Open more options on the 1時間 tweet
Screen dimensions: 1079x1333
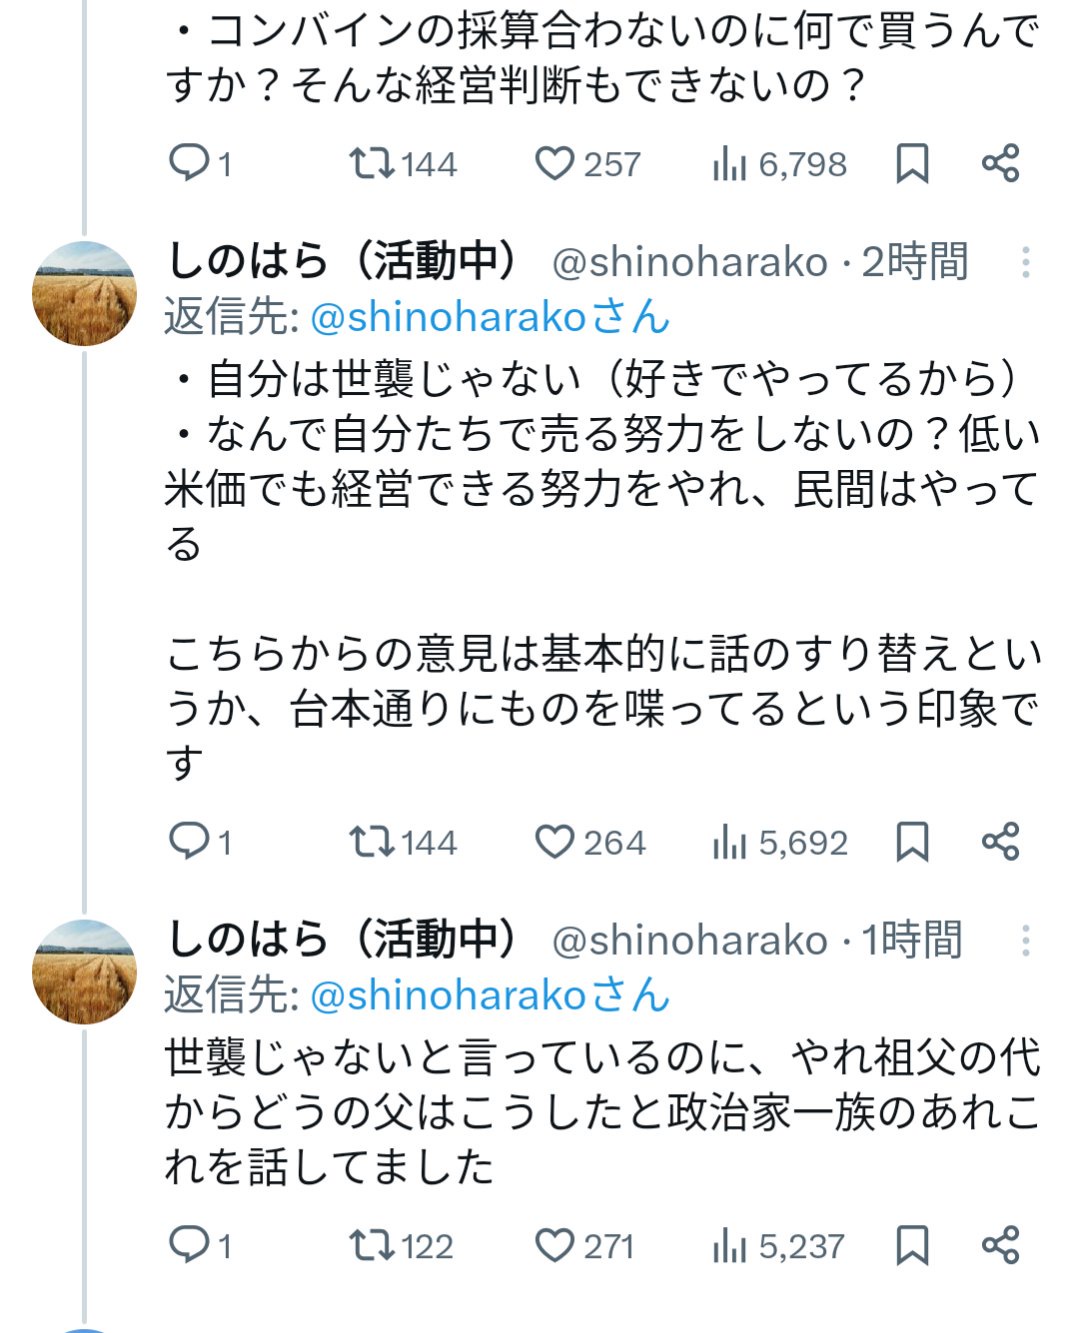point(1025,941)
